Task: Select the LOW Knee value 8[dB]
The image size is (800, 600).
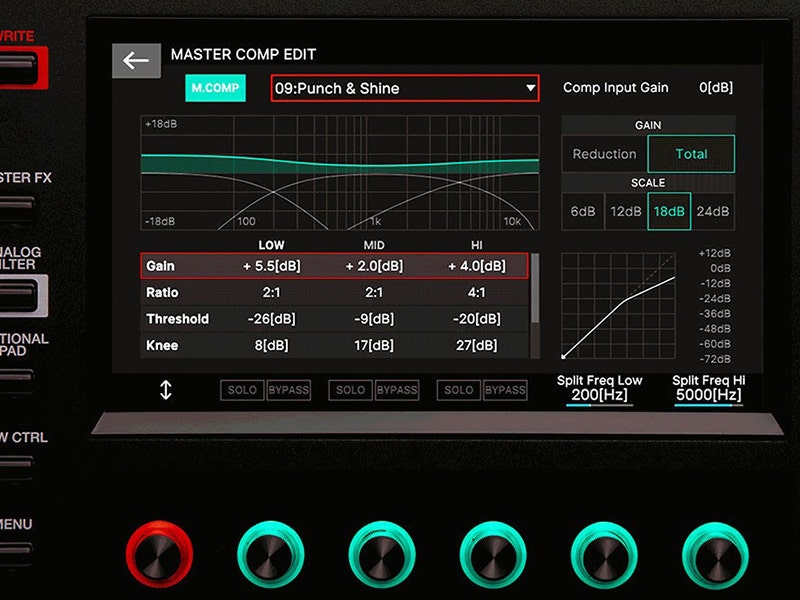Action: pyautogui.click(x=271, y=345)
